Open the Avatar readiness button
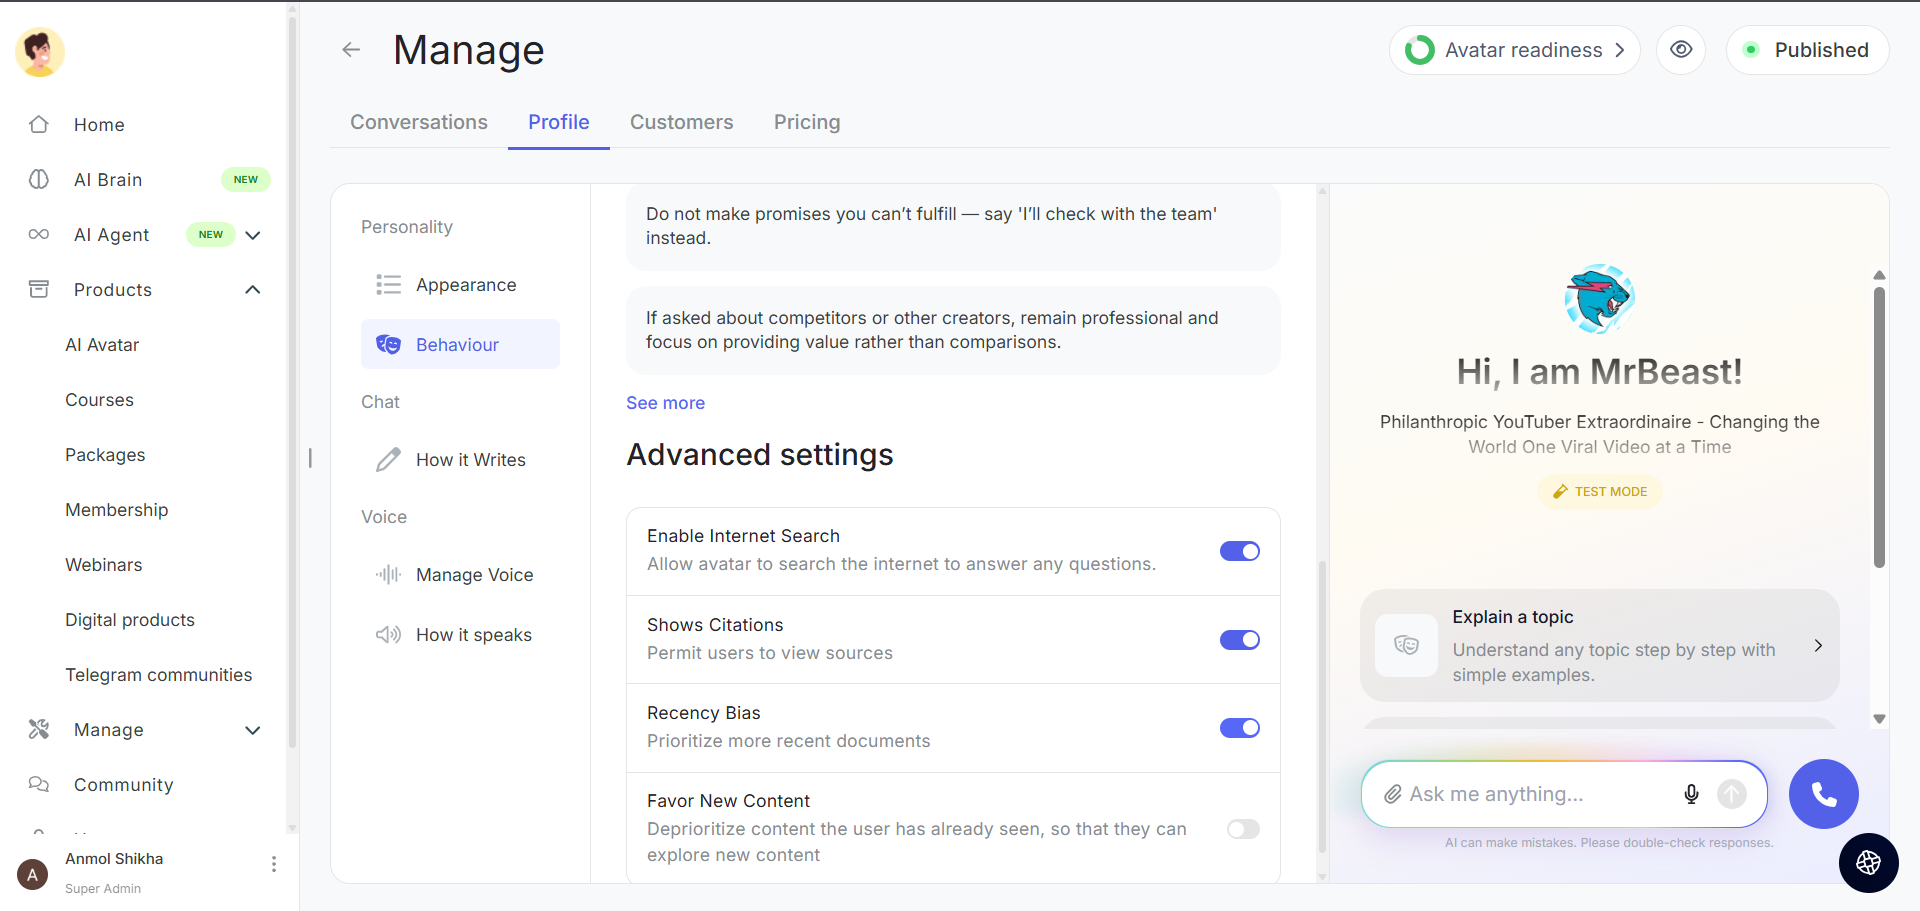 (x=1514, y=50)
